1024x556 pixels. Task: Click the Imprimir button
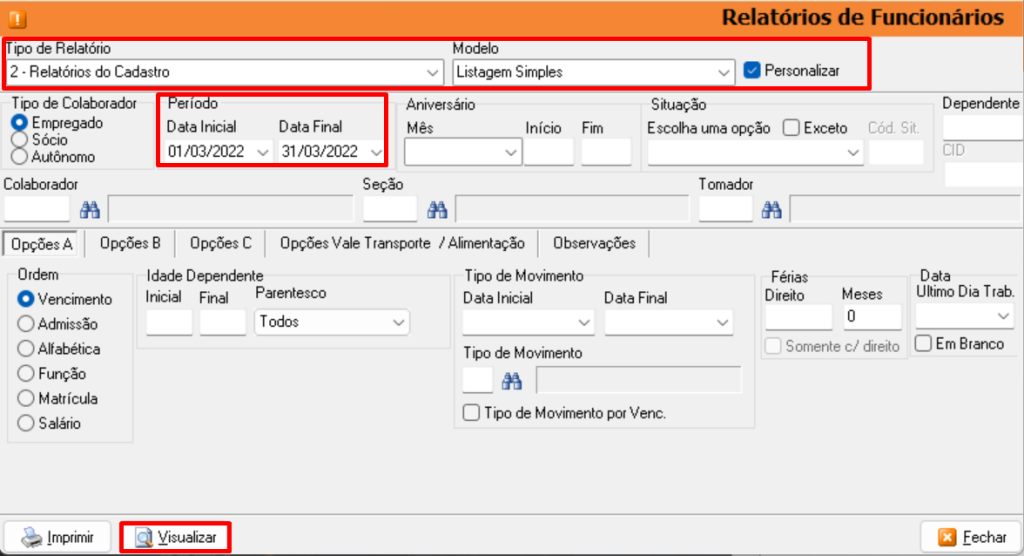[x=58, y=537]
